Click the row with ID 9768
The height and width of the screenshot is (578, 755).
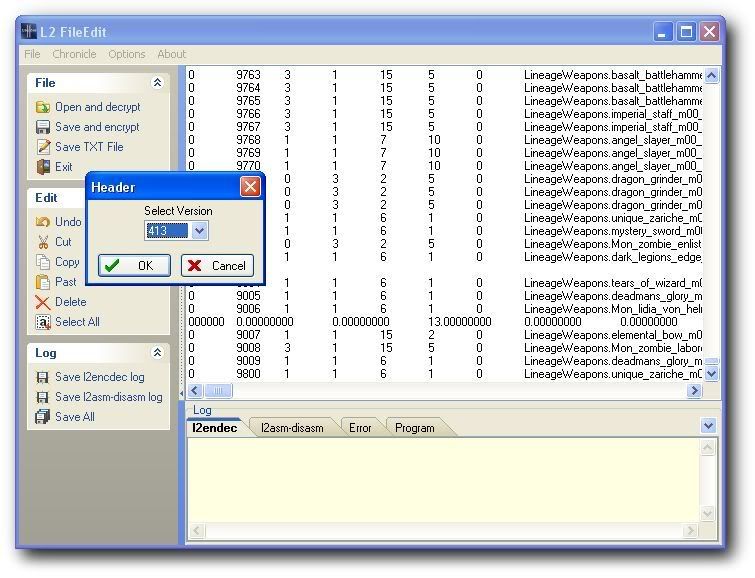pos(445,140)
